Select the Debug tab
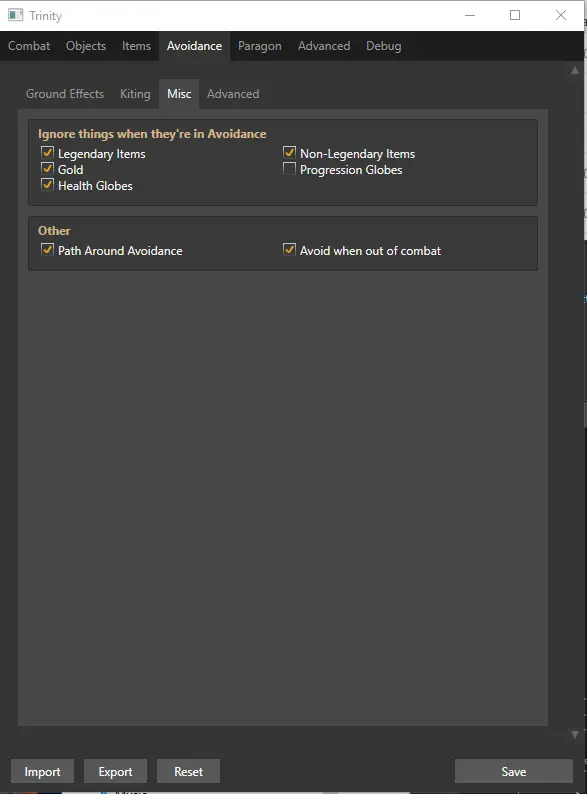Screen dimensions: 587x794 coord(383,46)
